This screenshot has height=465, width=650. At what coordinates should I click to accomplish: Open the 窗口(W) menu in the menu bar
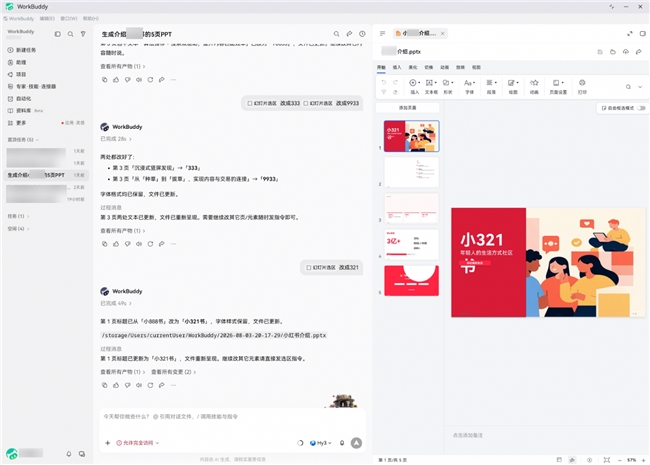(69, 19)
